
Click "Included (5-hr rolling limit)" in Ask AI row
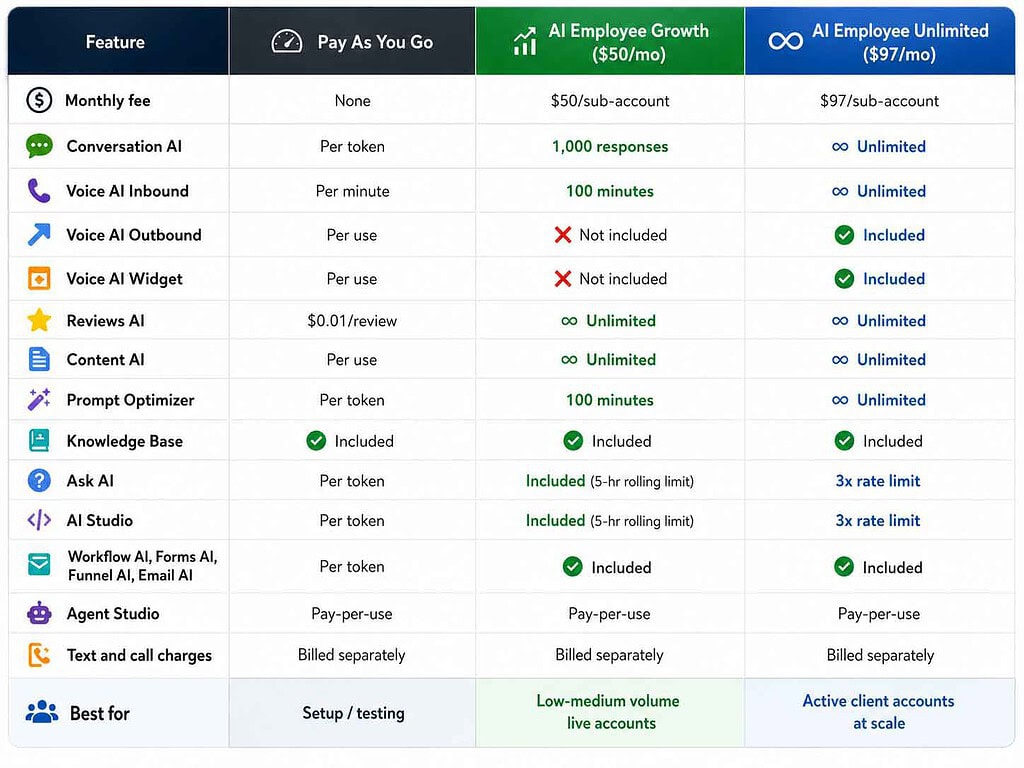pyautogui.click(x=610, y=481)
